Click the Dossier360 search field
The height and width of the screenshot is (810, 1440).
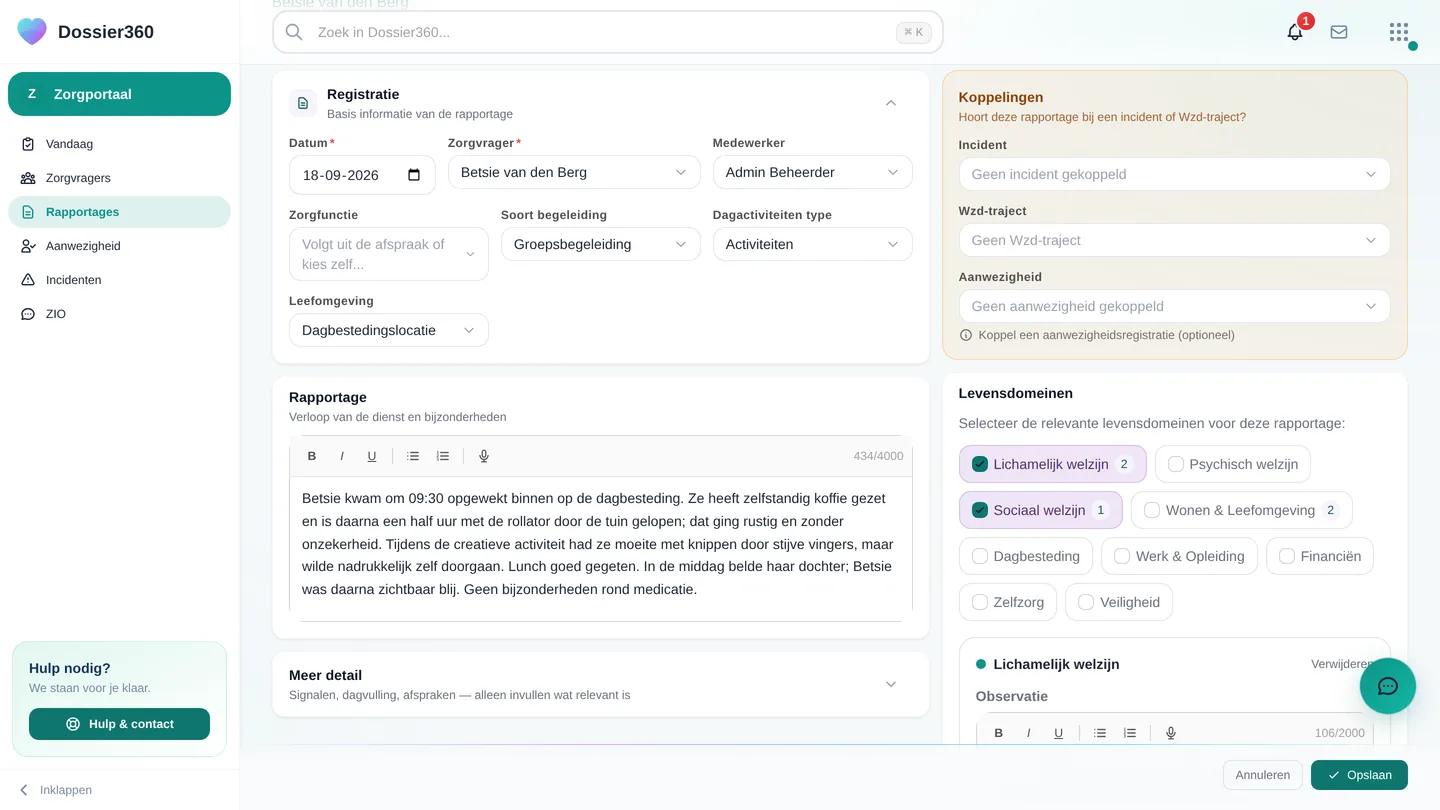608,32
